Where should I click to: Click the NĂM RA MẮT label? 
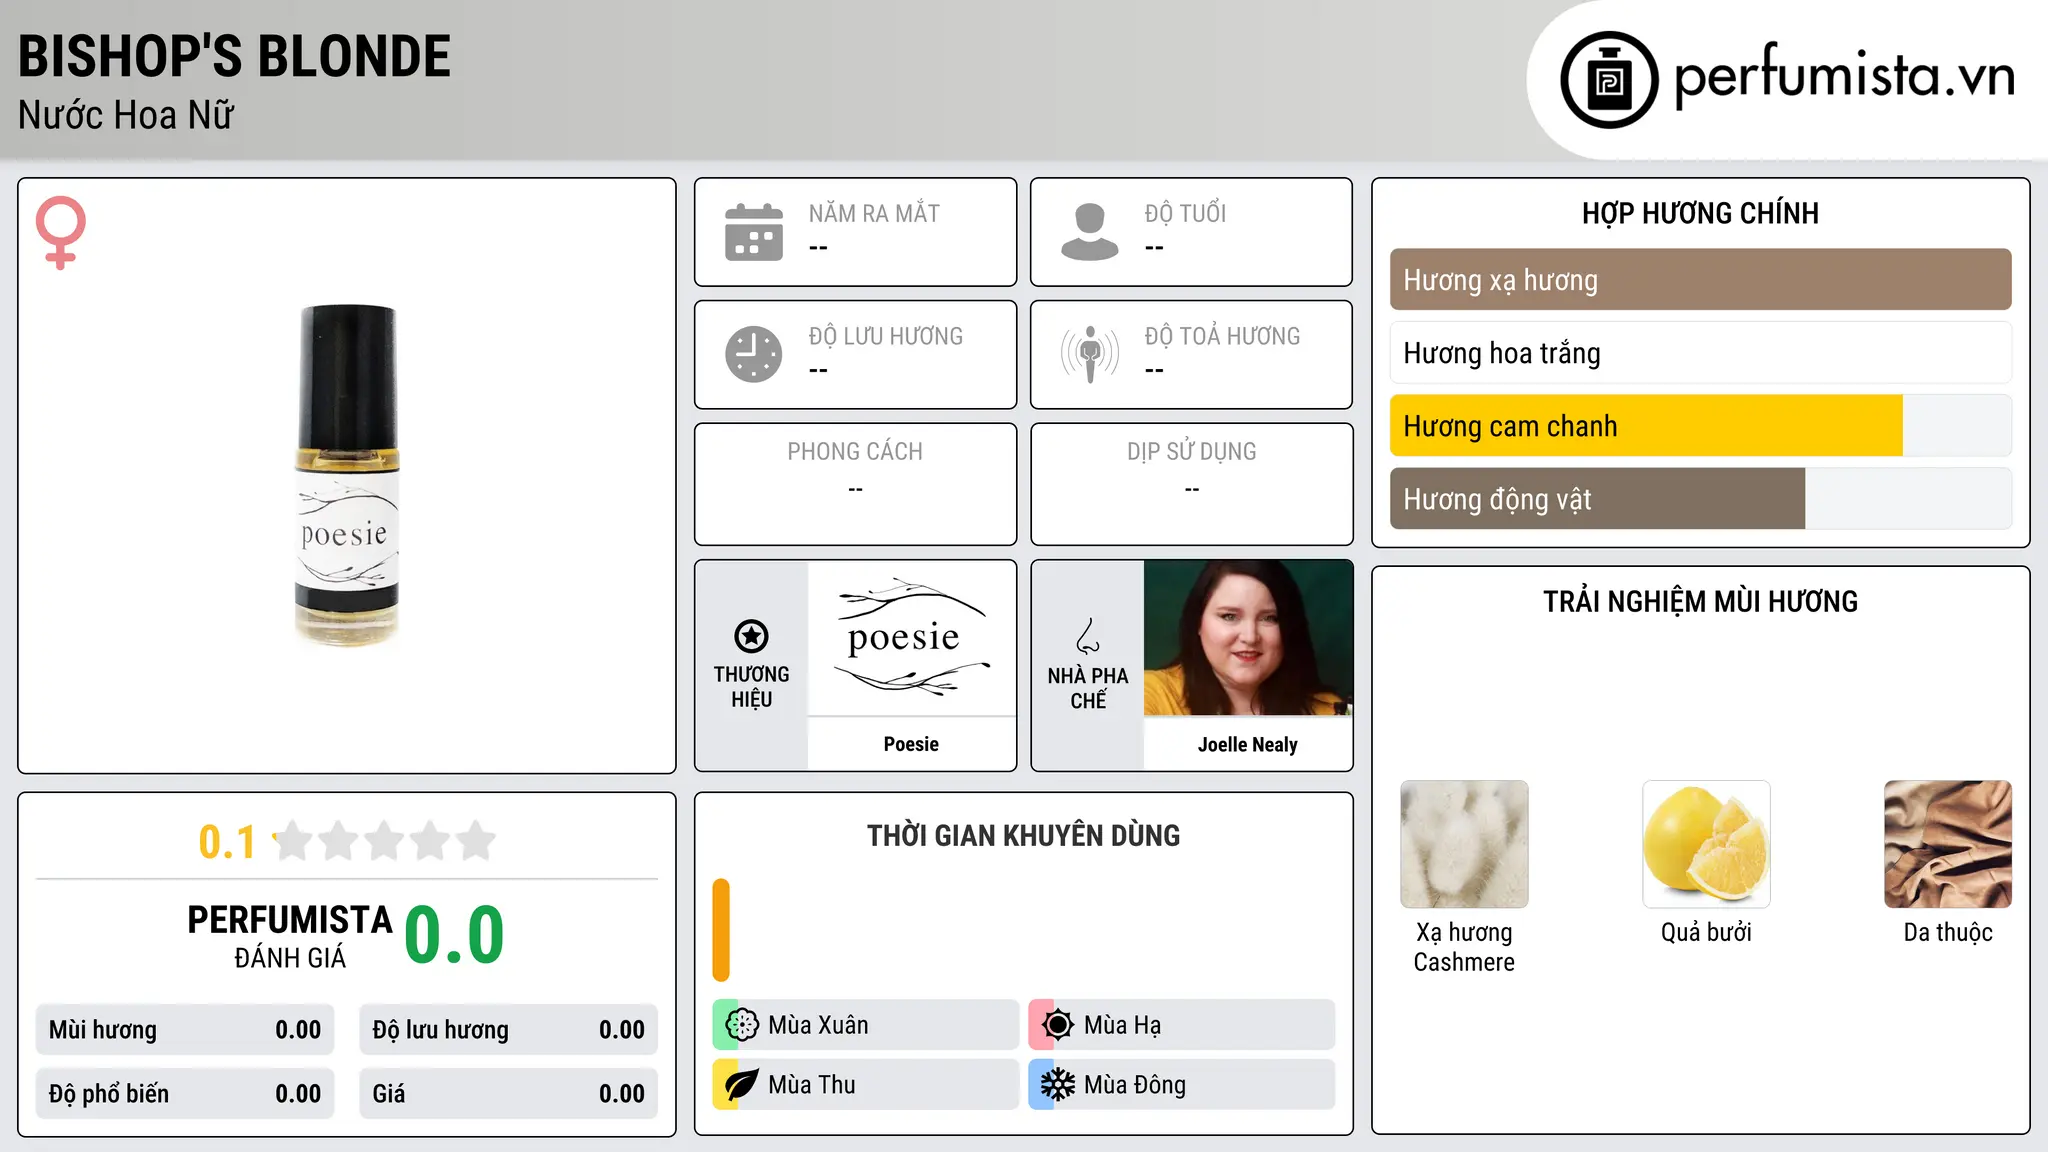point(874,214)
